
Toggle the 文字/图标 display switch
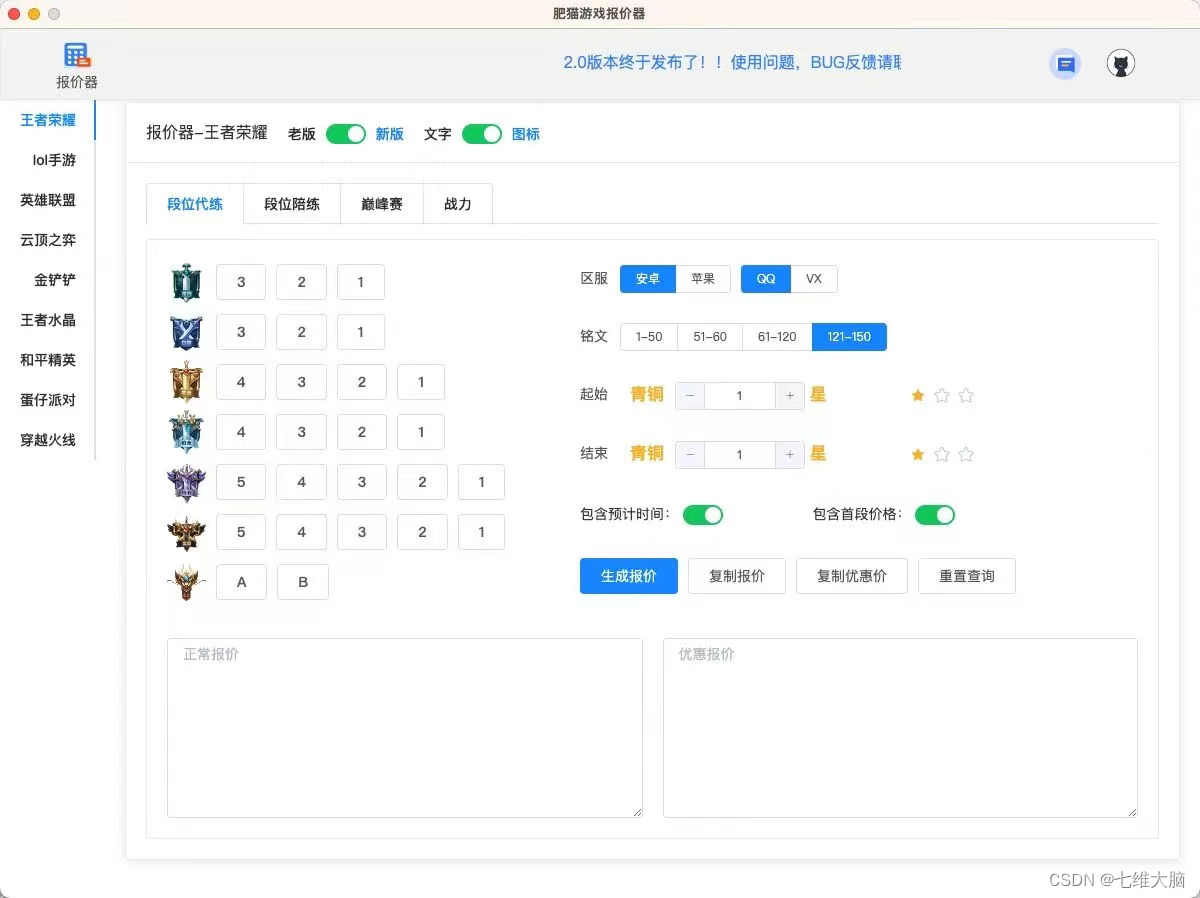click(482, 134)
